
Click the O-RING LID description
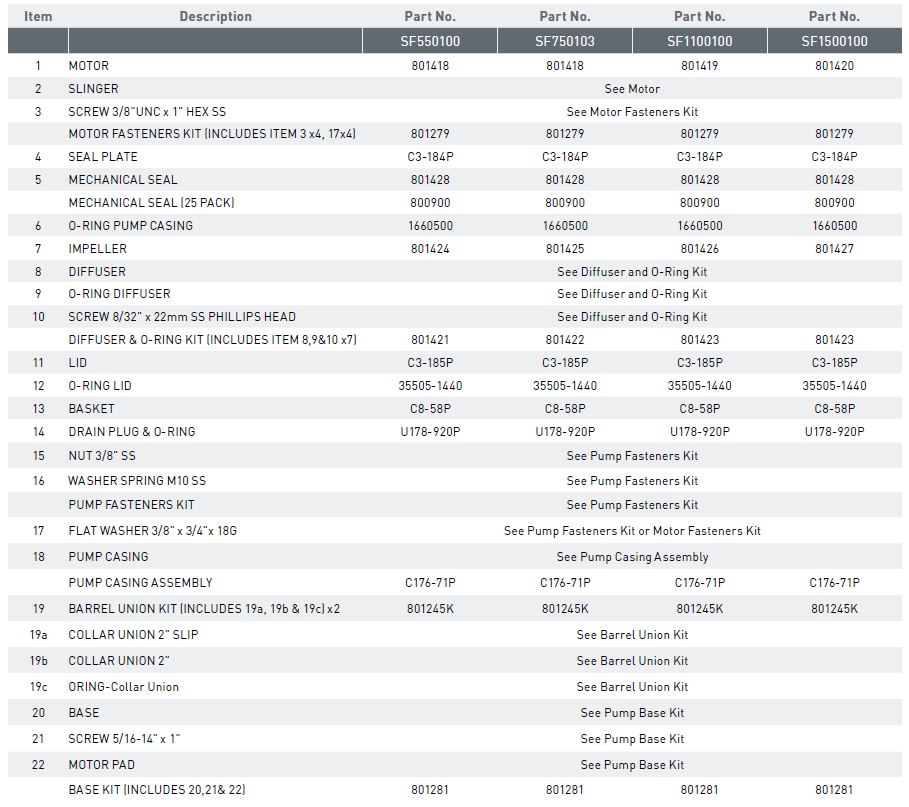100,386
